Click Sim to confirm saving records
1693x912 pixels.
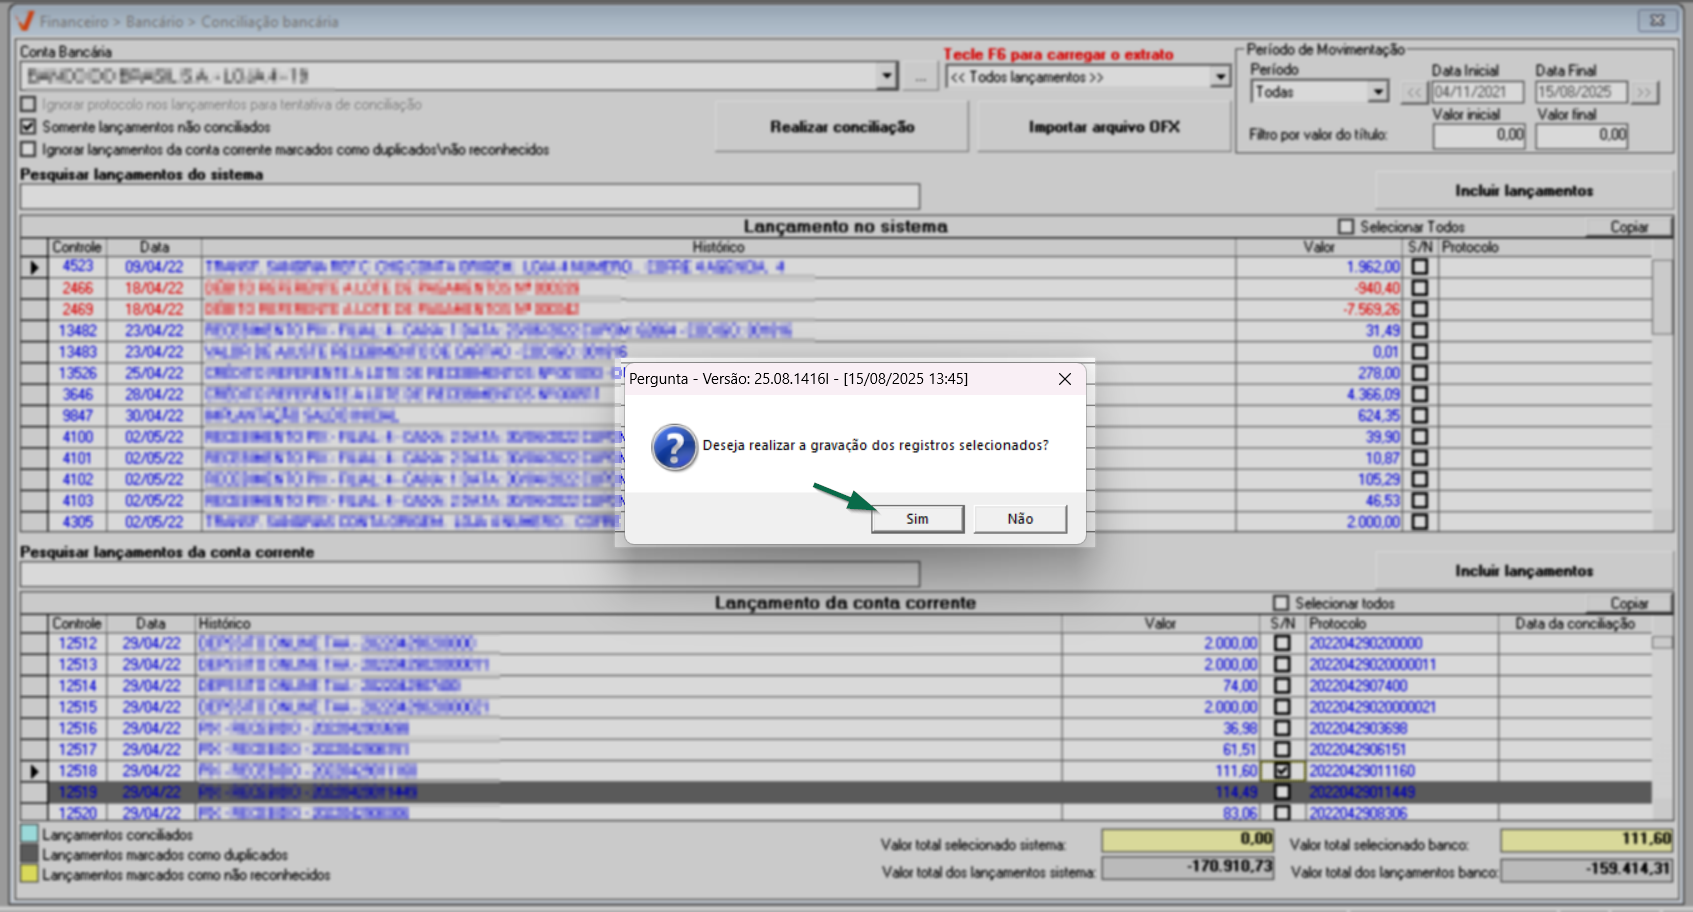[x=917, y=519]
